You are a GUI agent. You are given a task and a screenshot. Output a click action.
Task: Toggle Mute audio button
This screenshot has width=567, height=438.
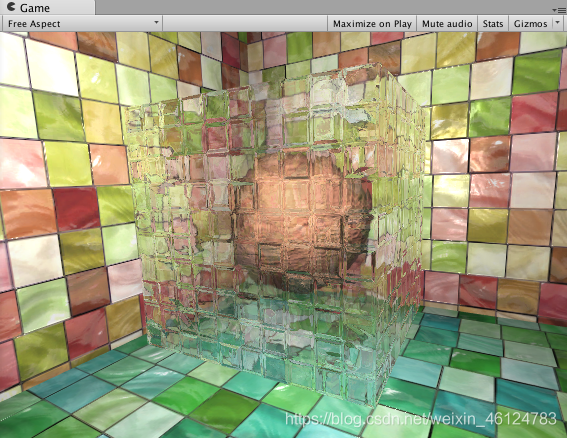coord(447,24)
